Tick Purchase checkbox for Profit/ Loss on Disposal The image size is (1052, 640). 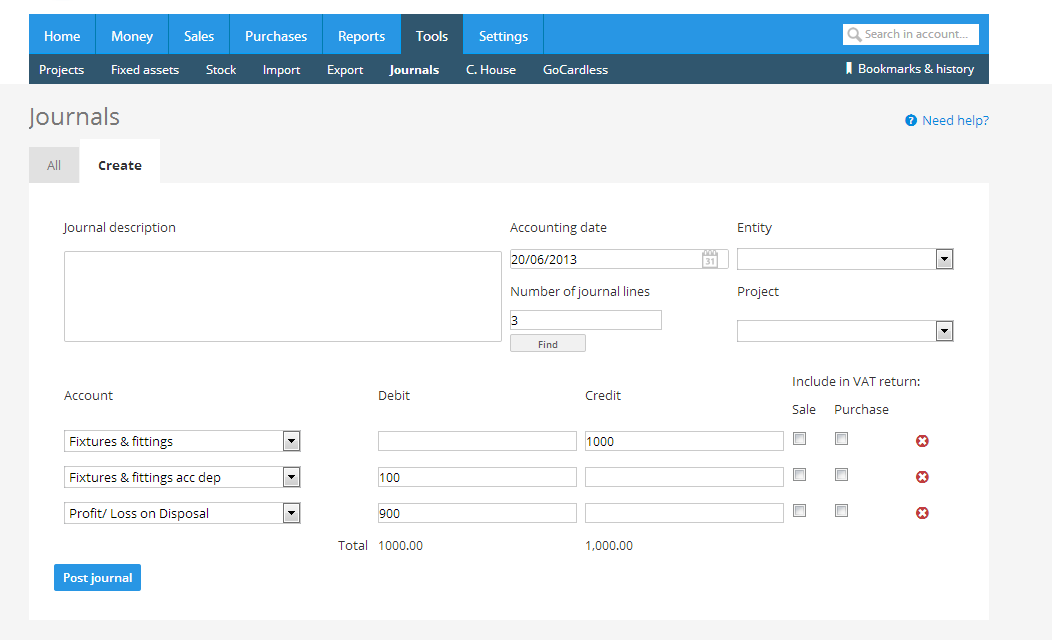click(841, 511)
